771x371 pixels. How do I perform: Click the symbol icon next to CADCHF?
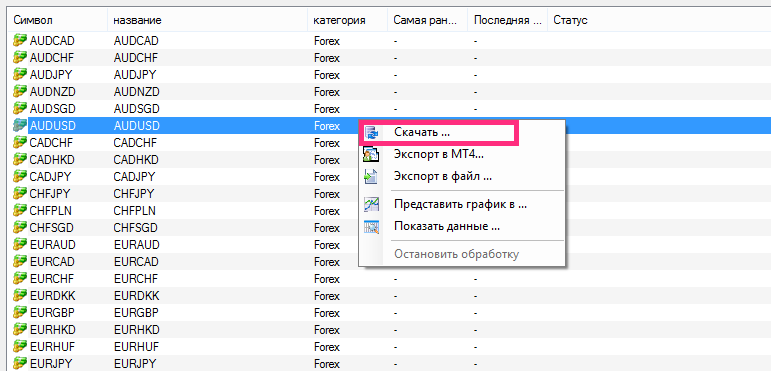[20, 143]
